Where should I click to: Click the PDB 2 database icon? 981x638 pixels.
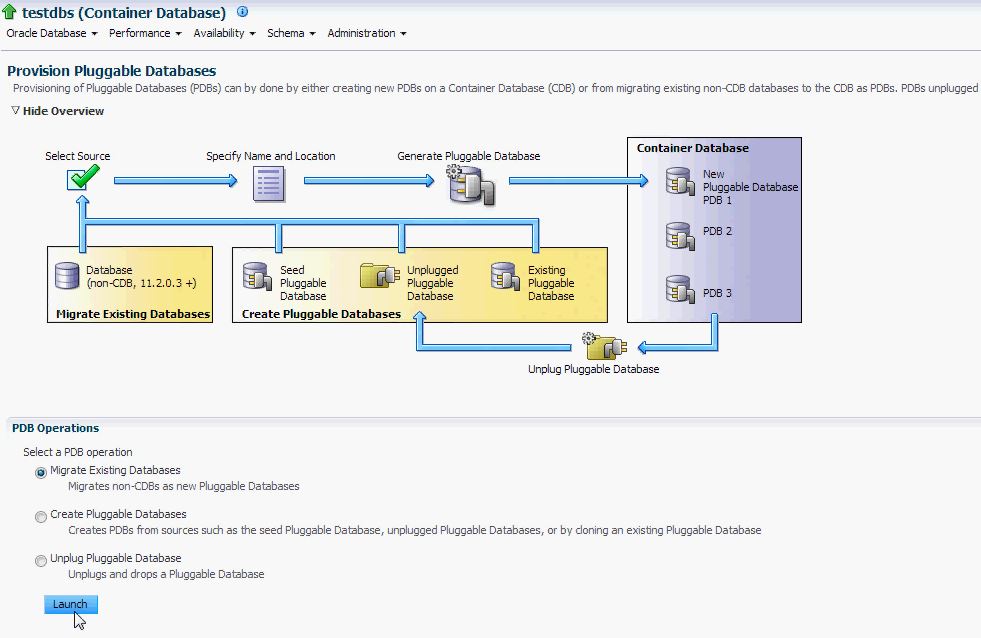point(681,236)
